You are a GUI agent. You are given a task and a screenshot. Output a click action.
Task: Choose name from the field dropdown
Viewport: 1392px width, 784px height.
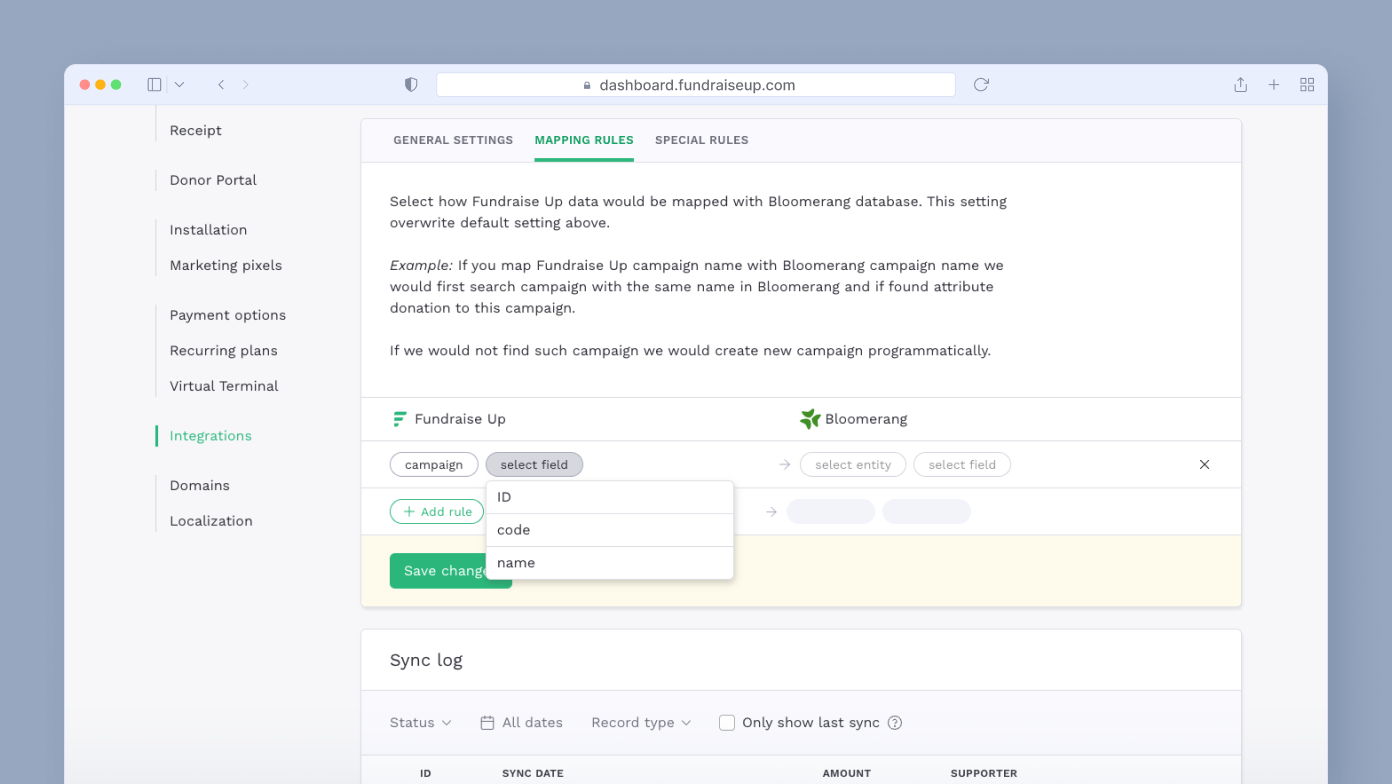tap(610, 563)
